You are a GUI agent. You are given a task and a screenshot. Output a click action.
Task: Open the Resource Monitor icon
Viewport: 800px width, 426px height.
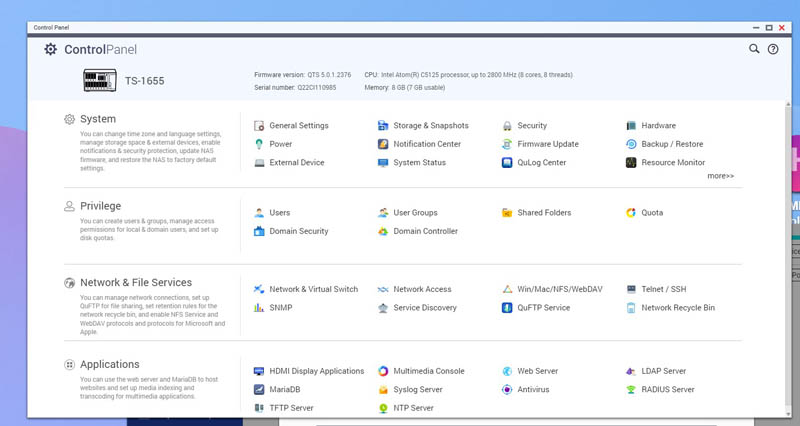click(x=631, y=163)
